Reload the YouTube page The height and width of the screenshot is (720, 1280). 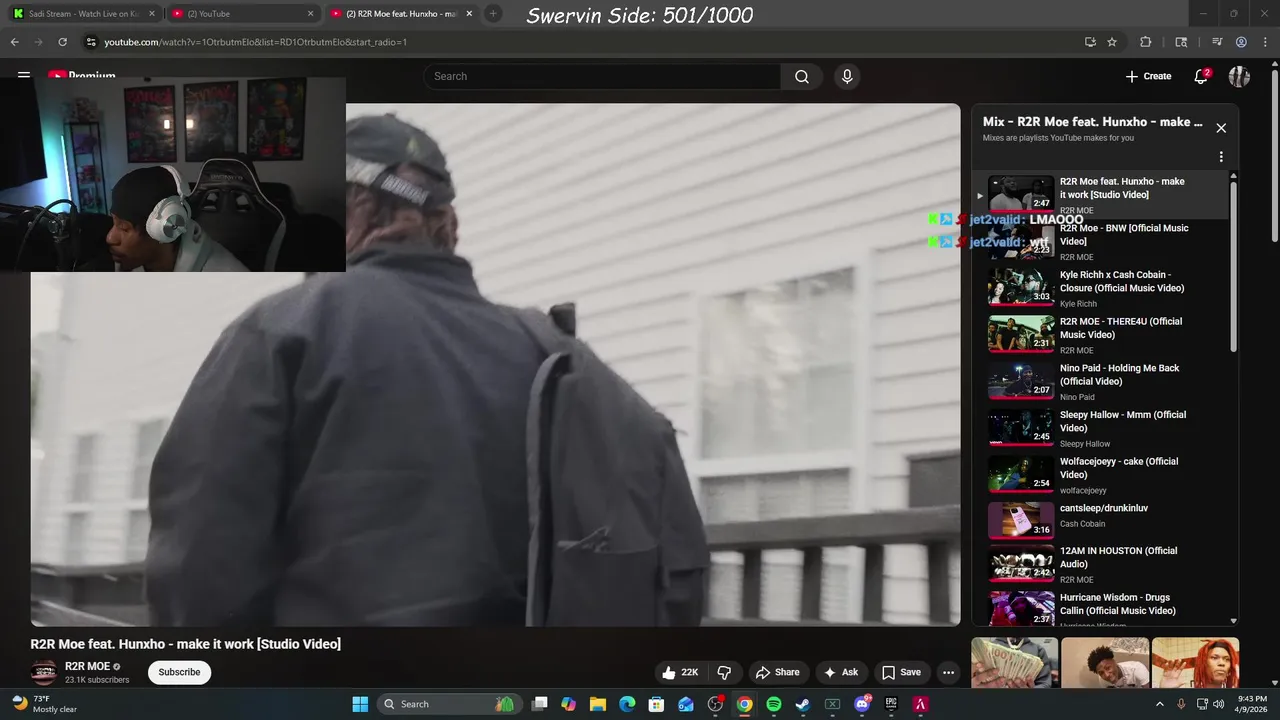(x=62, y=42)
